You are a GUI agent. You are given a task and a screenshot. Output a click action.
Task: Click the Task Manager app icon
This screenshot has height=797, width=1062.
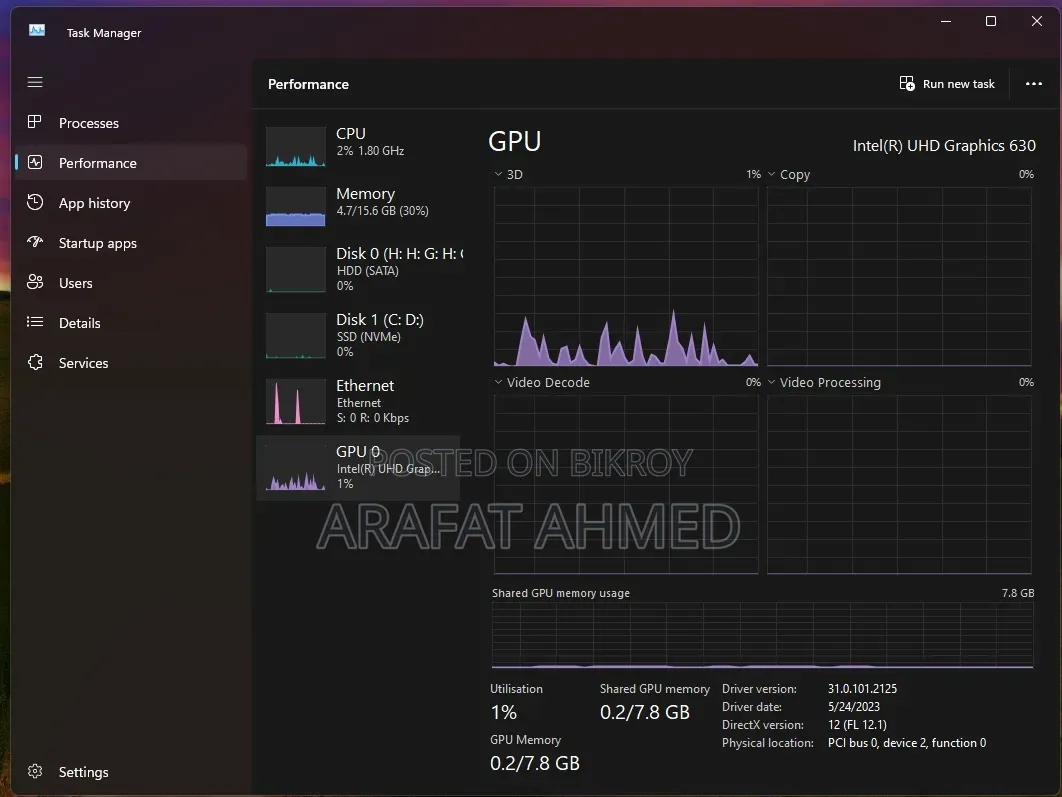tap(37, 30)
